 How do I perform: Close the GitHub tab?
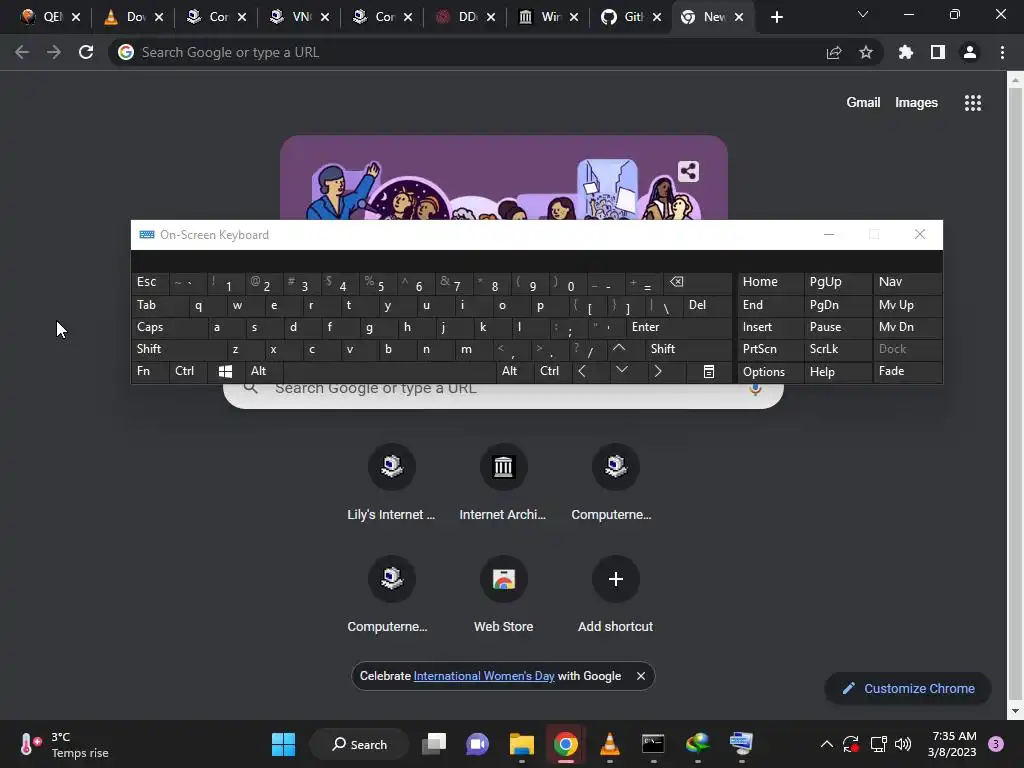pos(657,17)
